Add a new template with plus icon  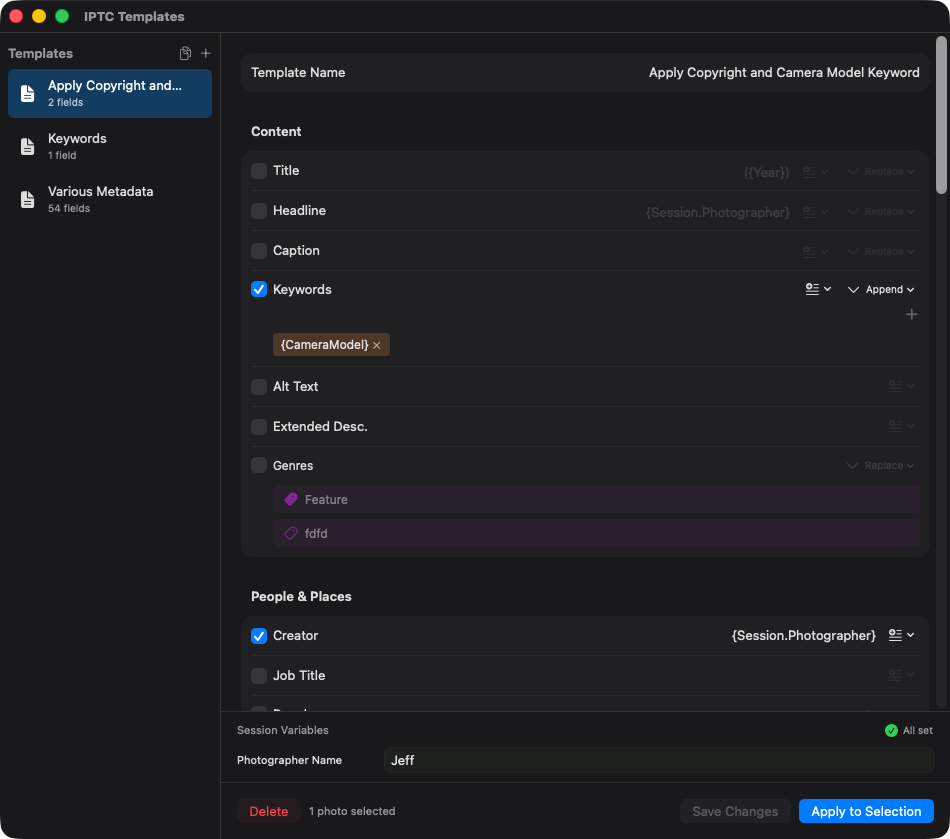206,53
